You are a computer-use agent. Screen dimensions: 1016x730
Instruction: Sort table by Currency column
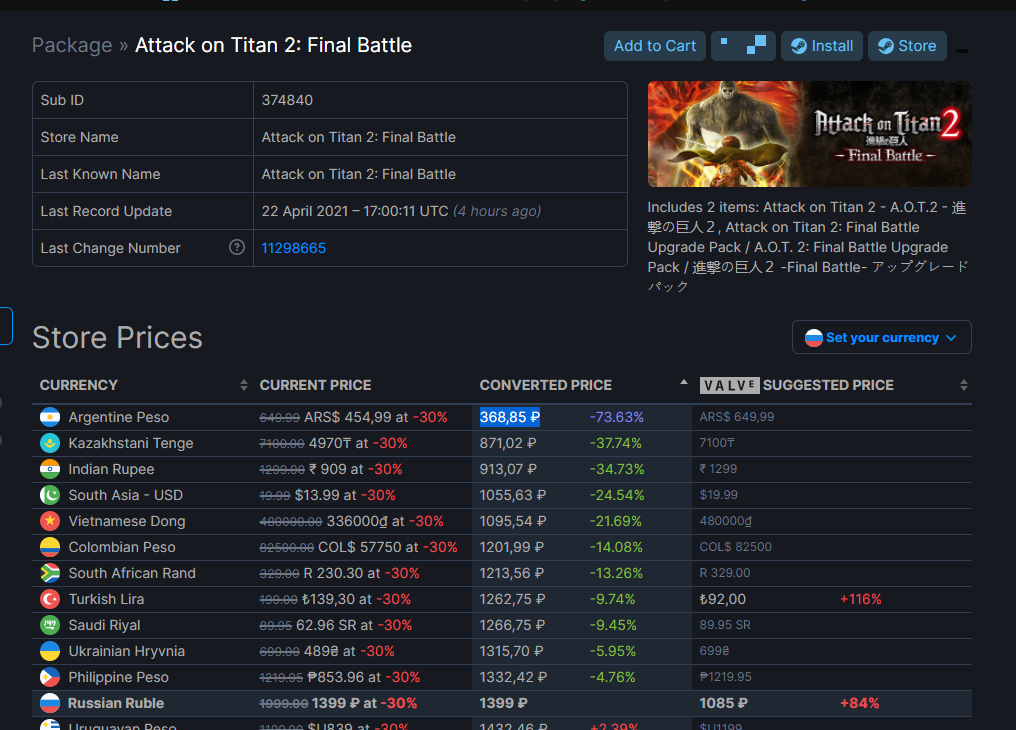pos(143,385)
